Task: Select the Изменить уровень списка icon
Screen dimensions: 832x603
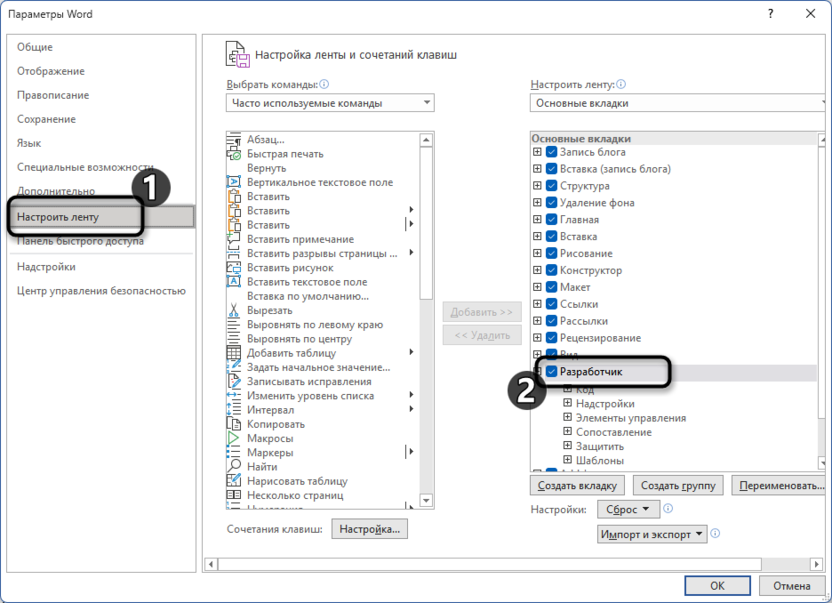Action: [x=234, y=396]
